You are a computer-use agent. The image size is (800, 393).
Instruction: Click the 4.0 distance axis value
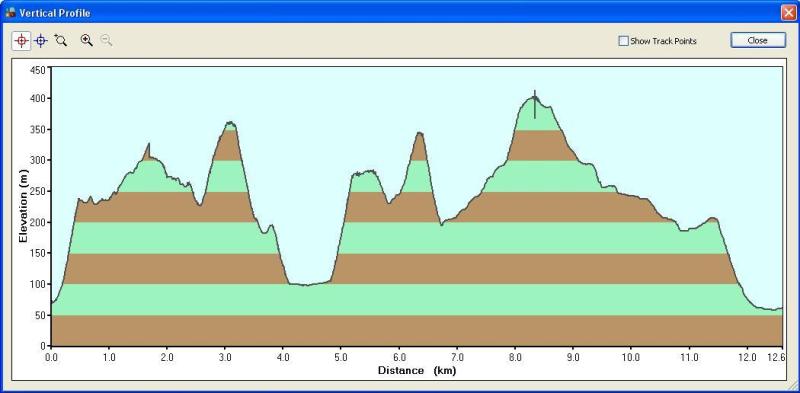point(283,357)
